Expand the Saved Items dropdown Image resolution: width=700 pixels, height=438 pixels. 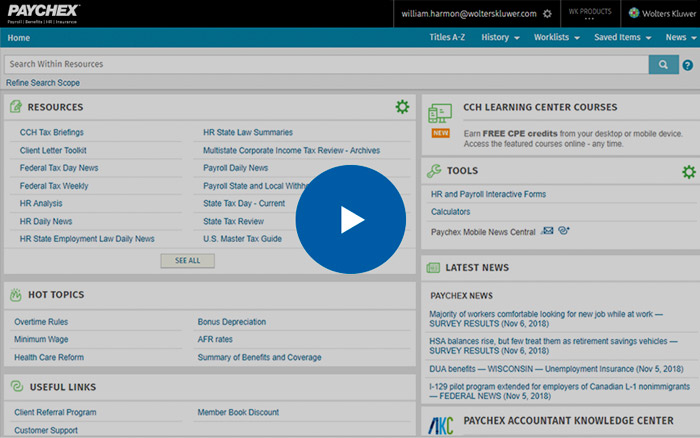point(622,38)
